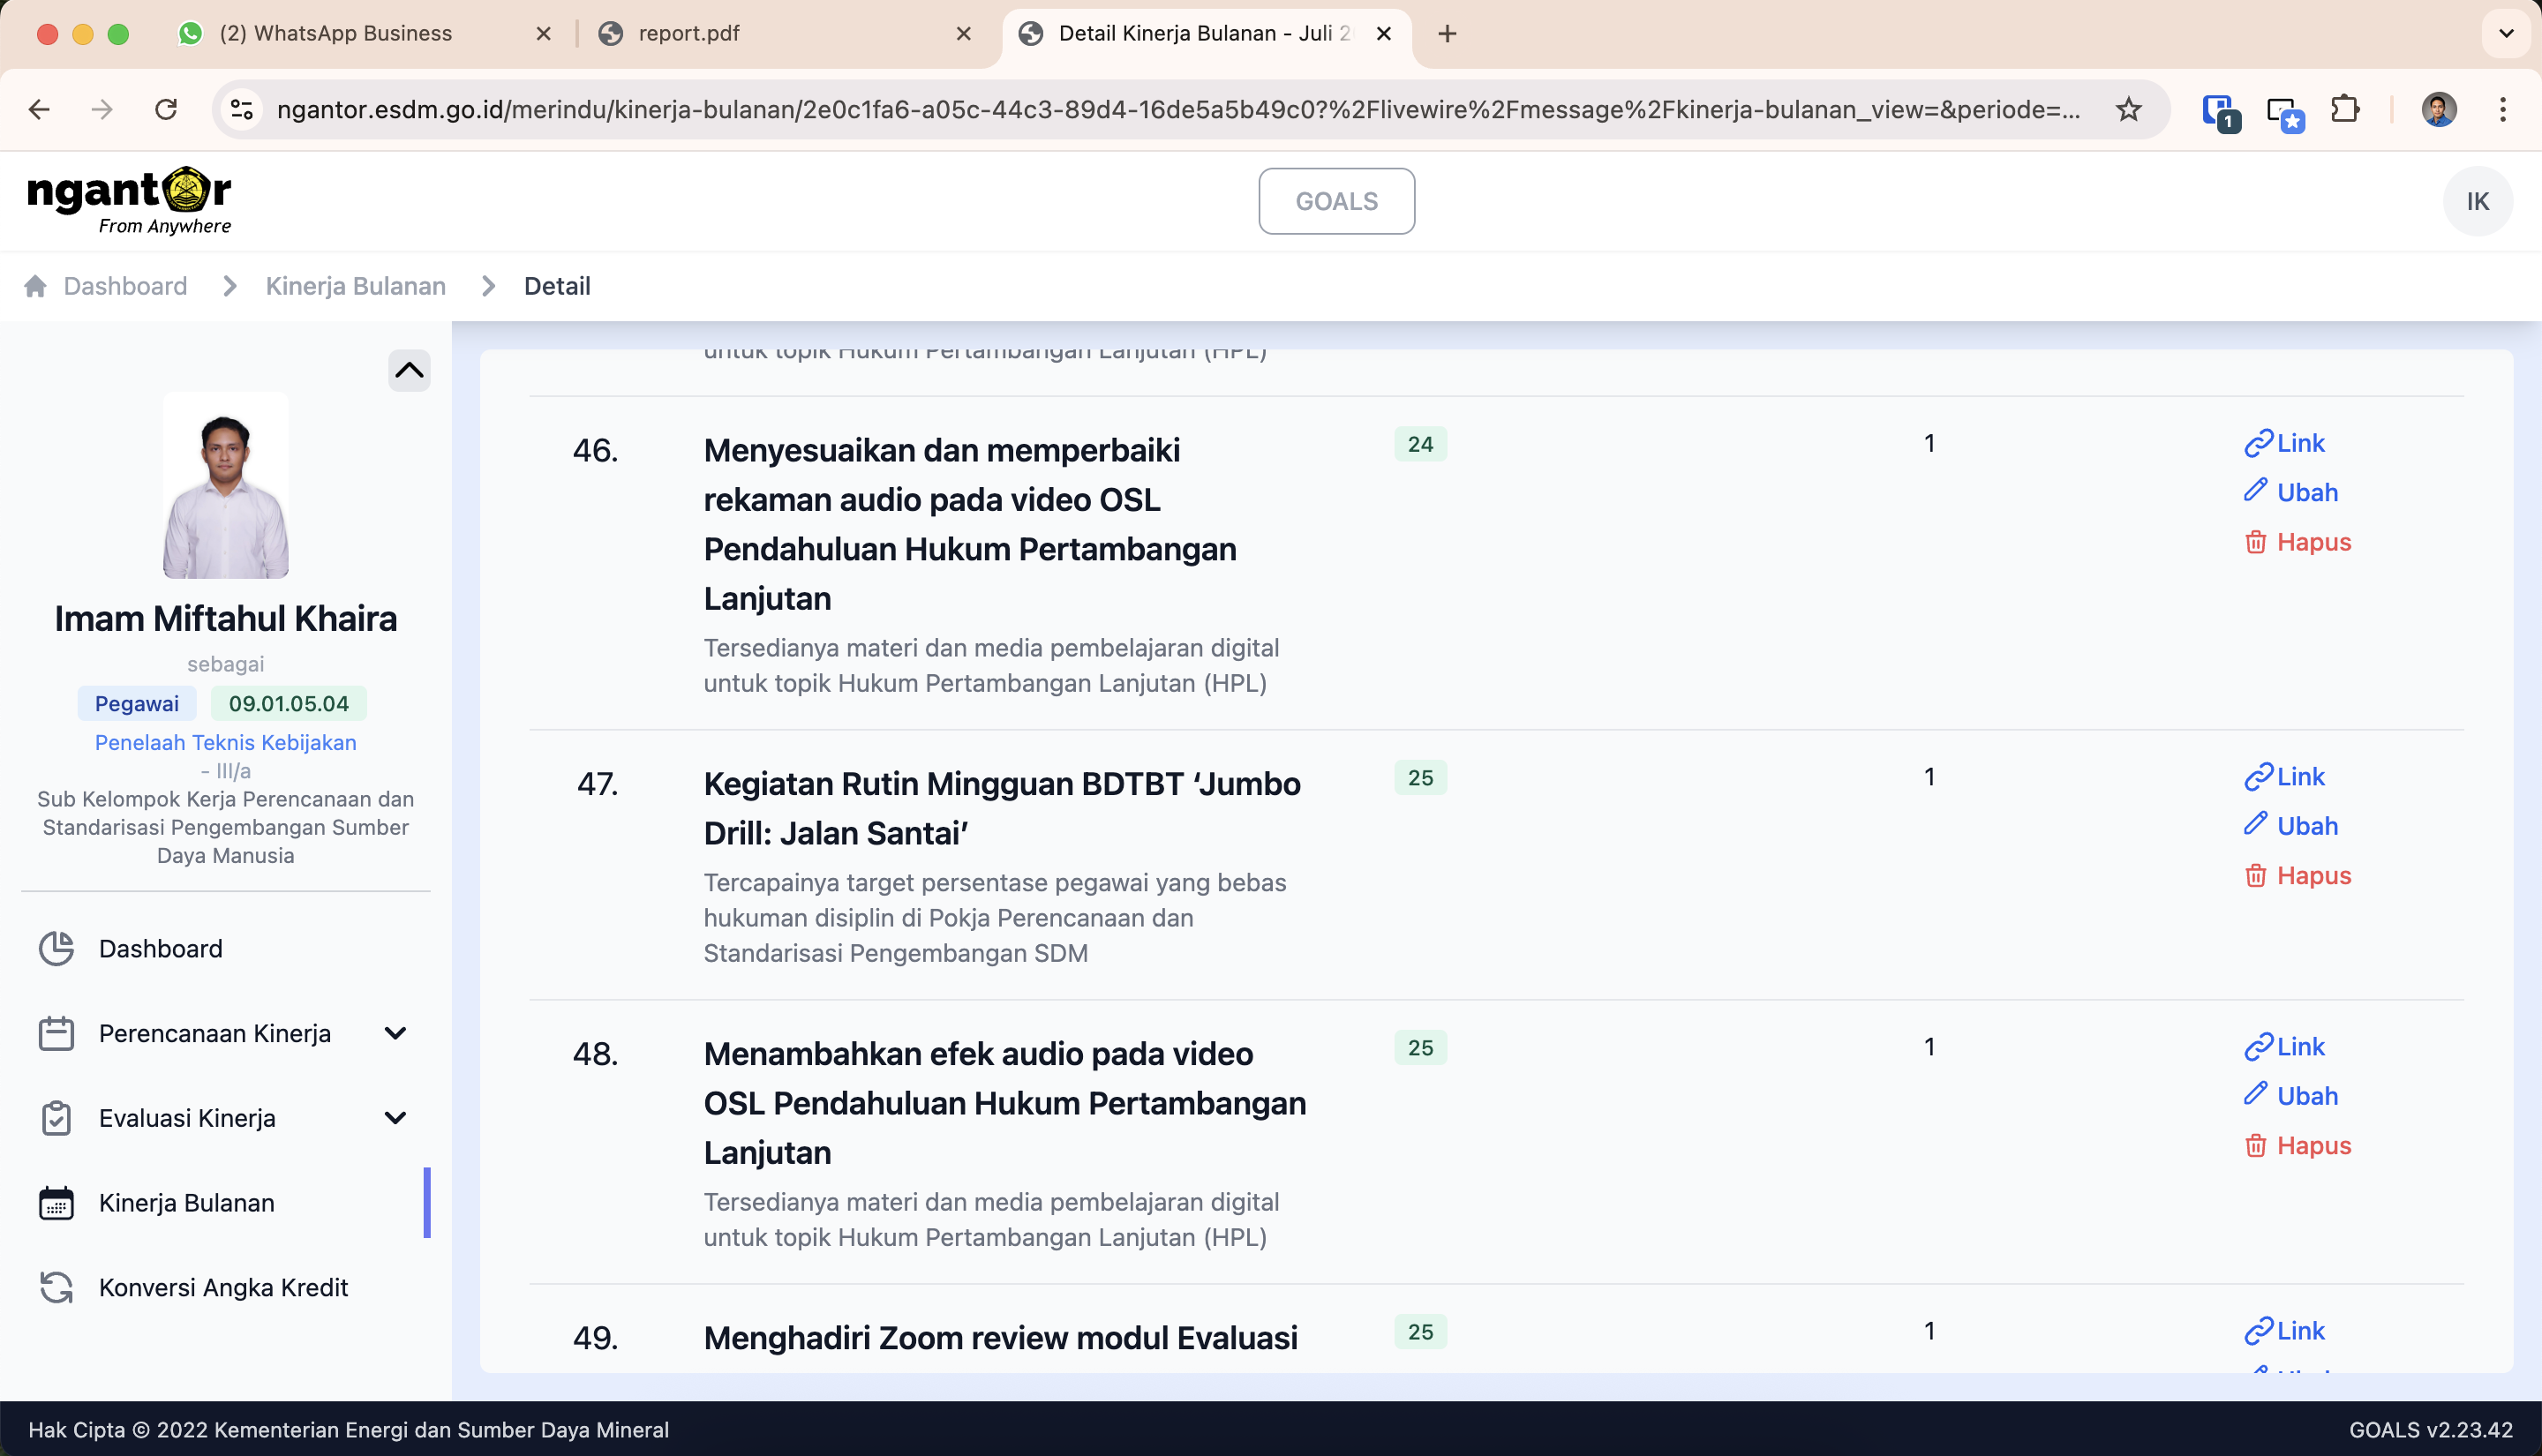Click the trash Hapus icon for item 46
Image resolution: width=2542 pixels, height=1456 pixels.
click(x=2255, y=542)
